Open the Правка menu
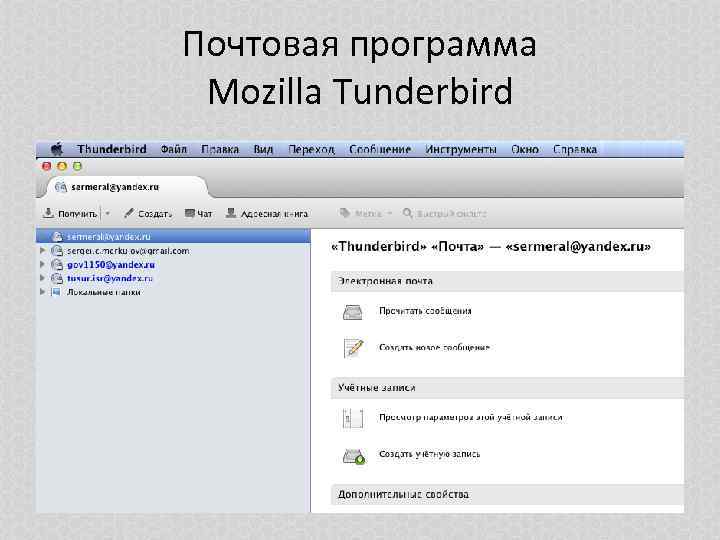Screen dimensions: 720x540 [x=220, y=149]
